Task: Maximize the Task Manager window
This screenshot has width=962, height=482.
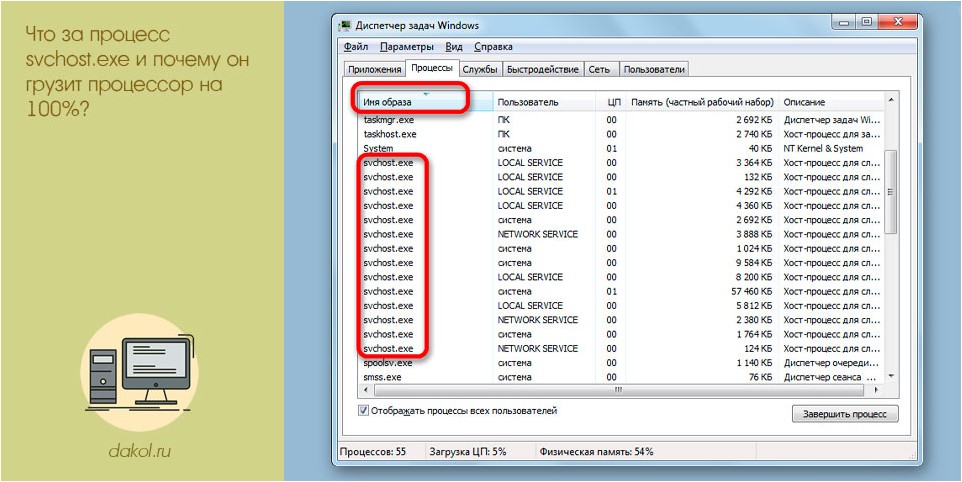Action: 866,23
